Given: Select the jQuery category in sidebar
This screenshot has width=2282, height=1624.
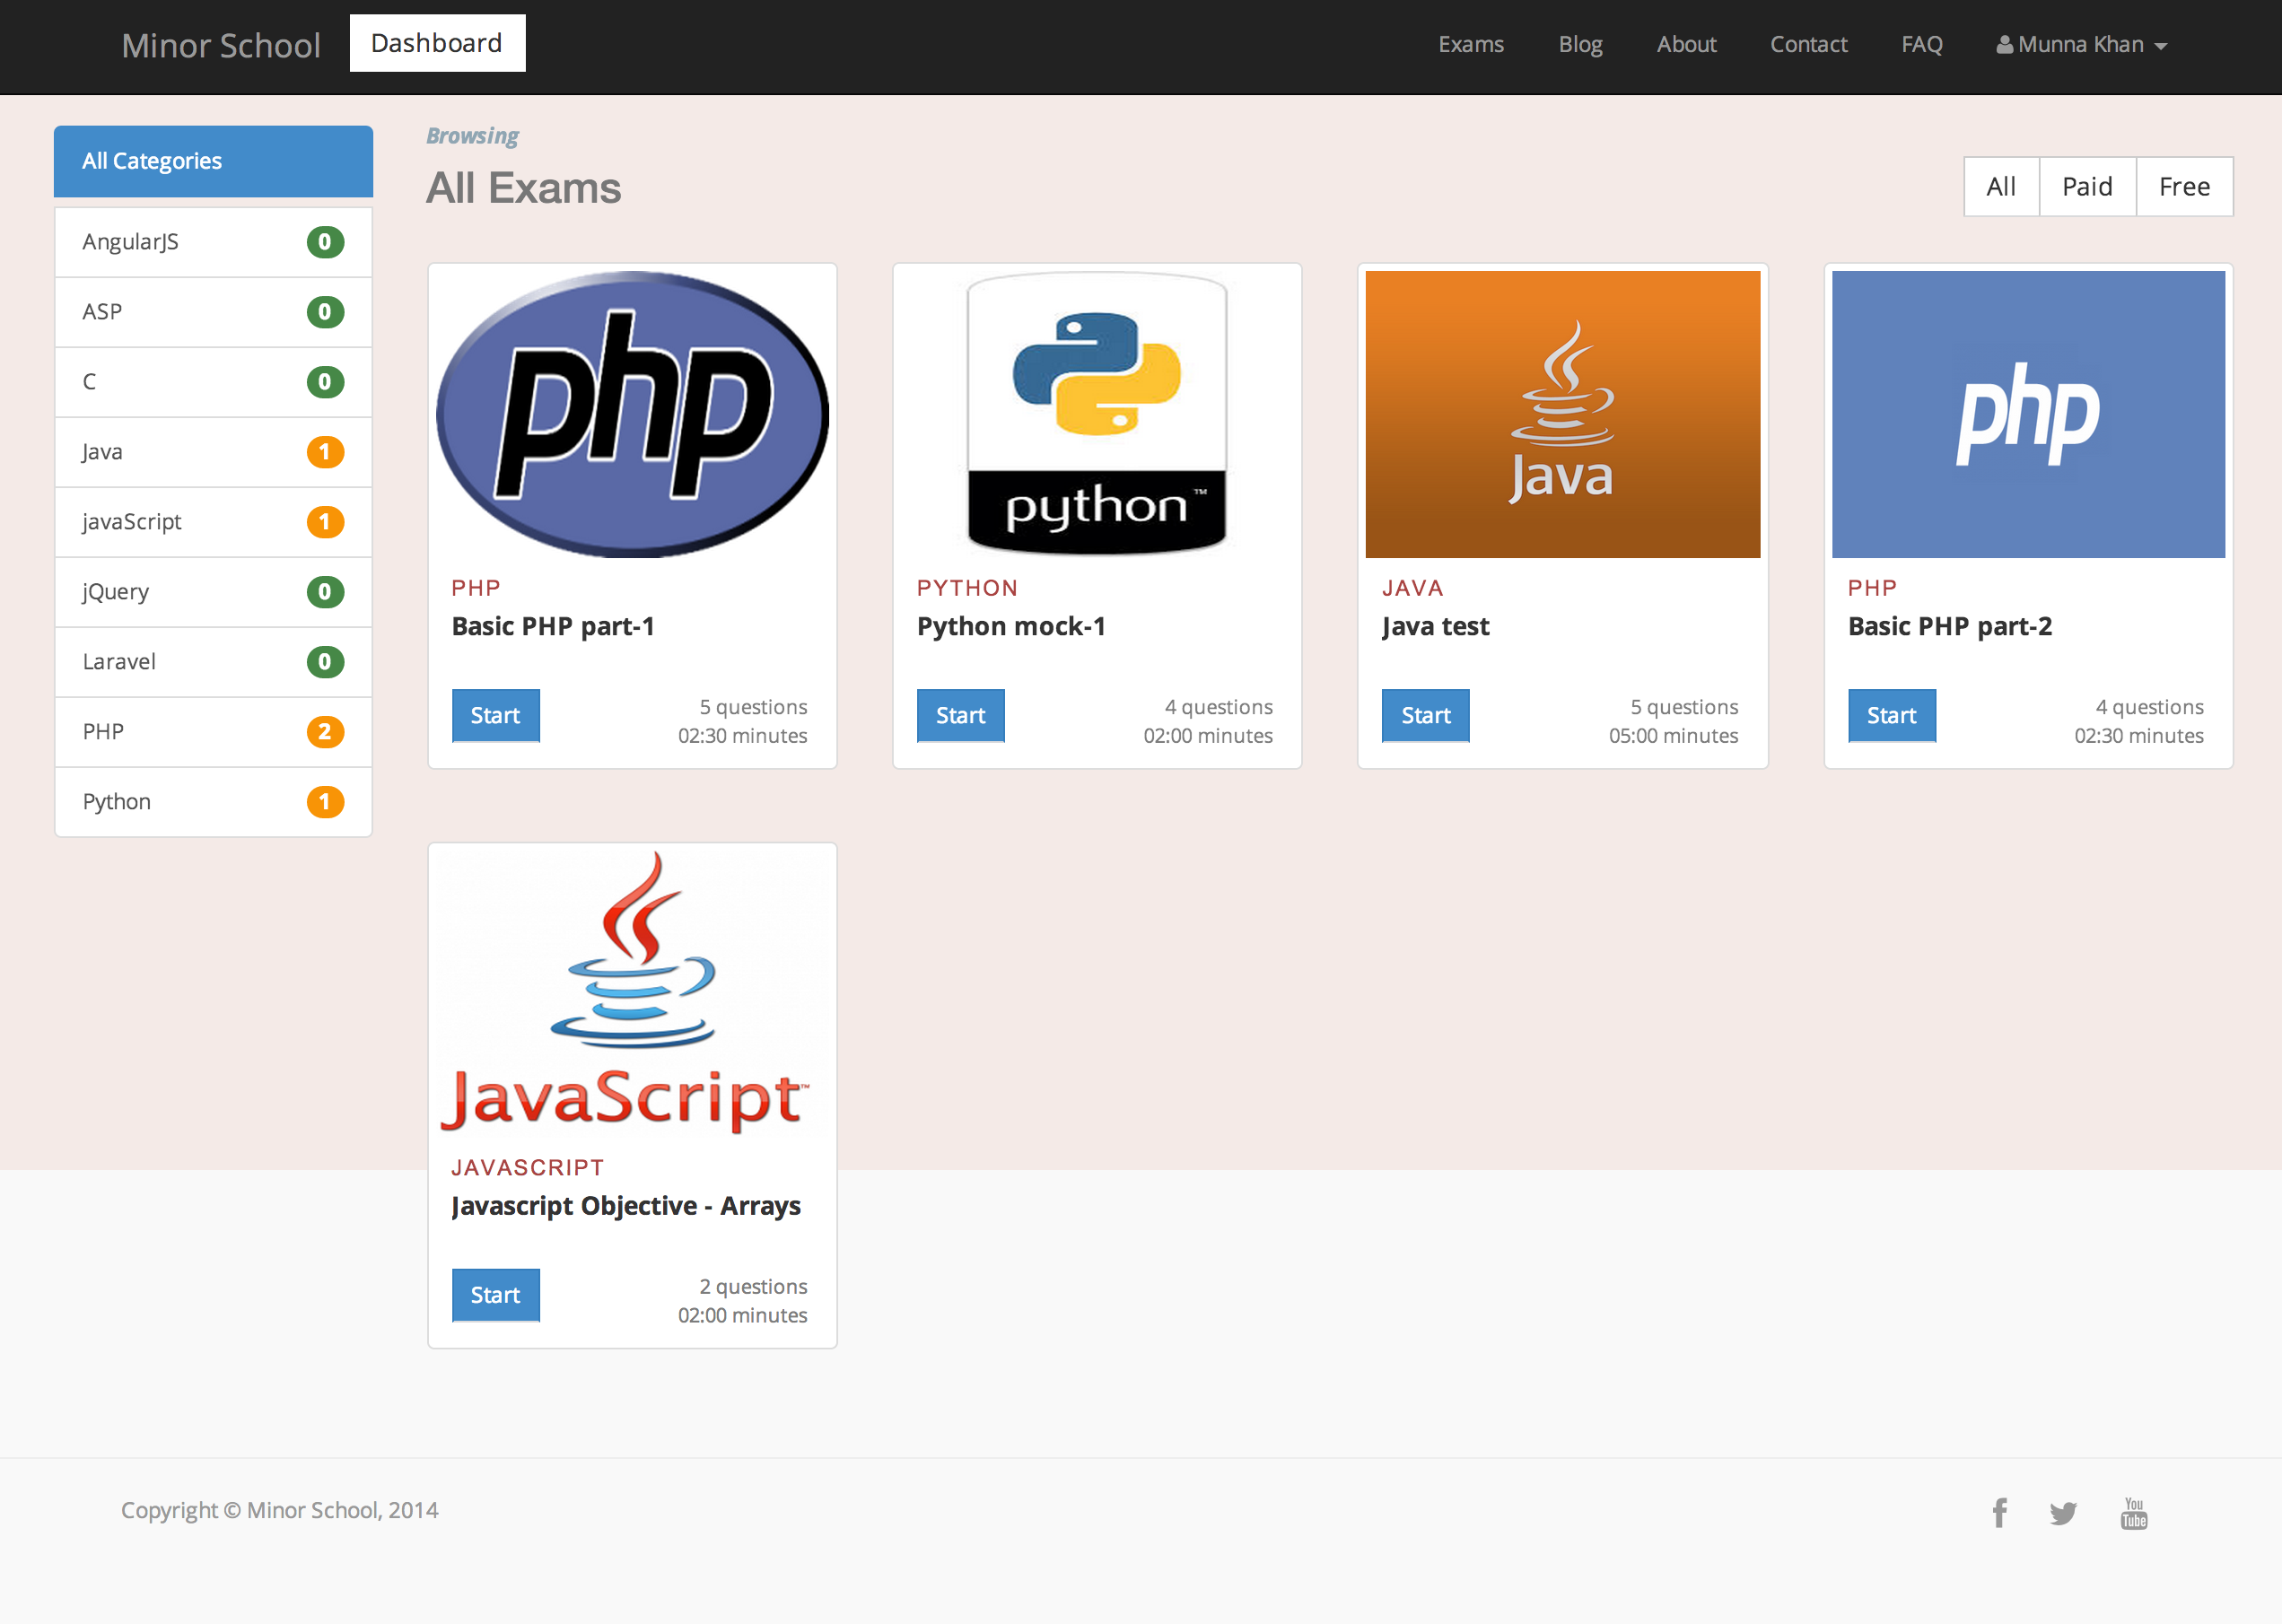Looking at the screenshot, I should [213, 592].
